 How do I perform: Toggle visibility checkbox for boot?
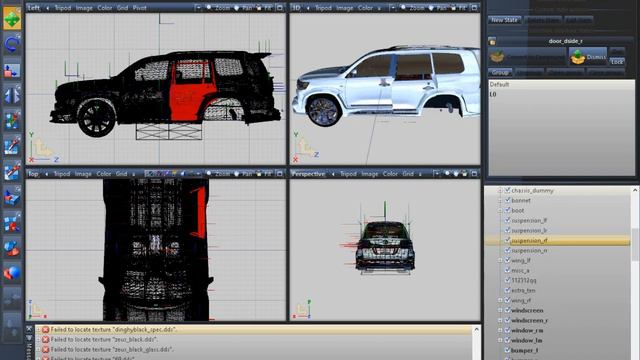507,210
